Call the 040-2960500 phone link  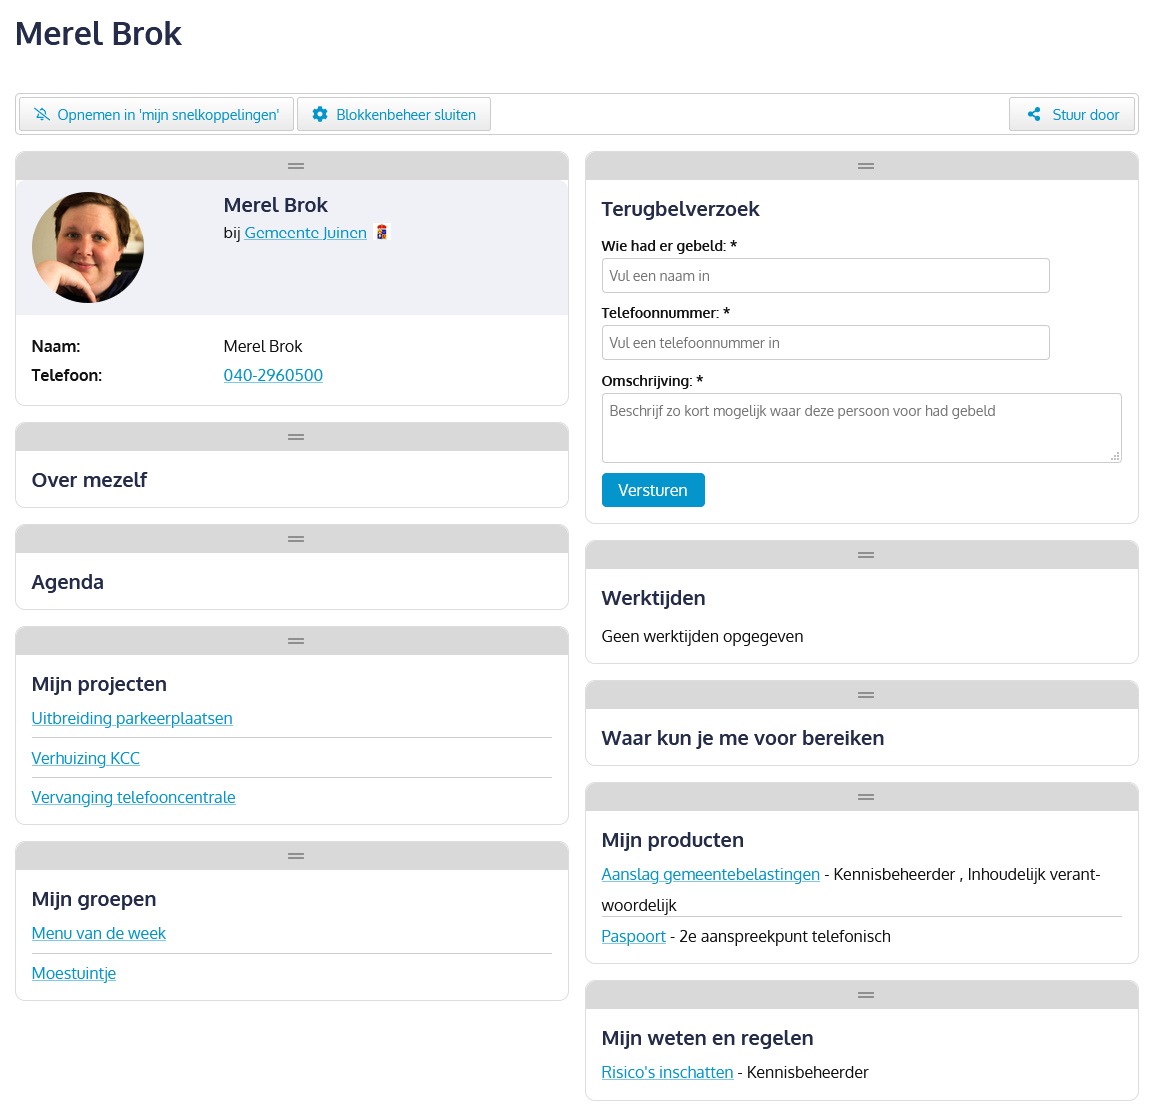(x=273, y=376)
